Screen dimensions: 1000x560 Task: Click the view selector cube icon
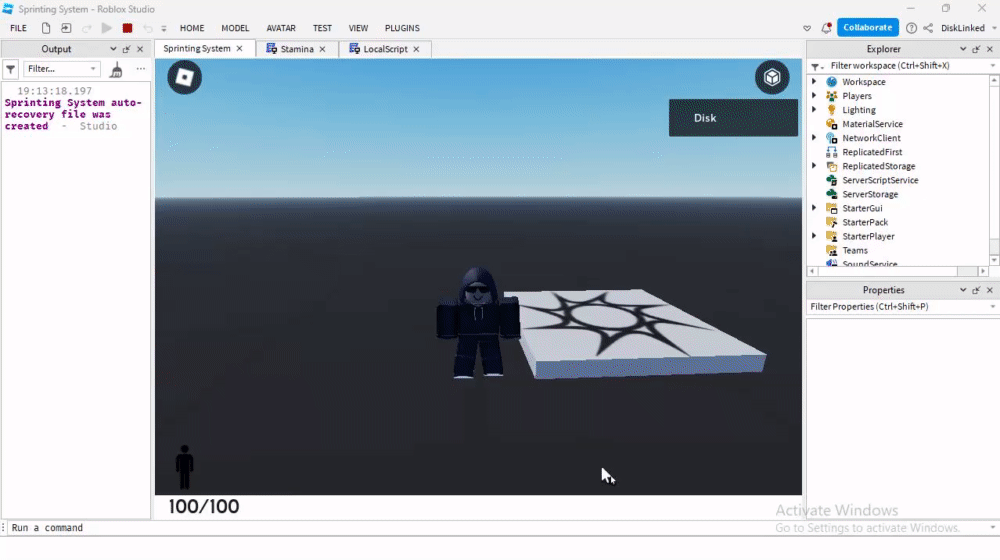click(x=772, y=77)
